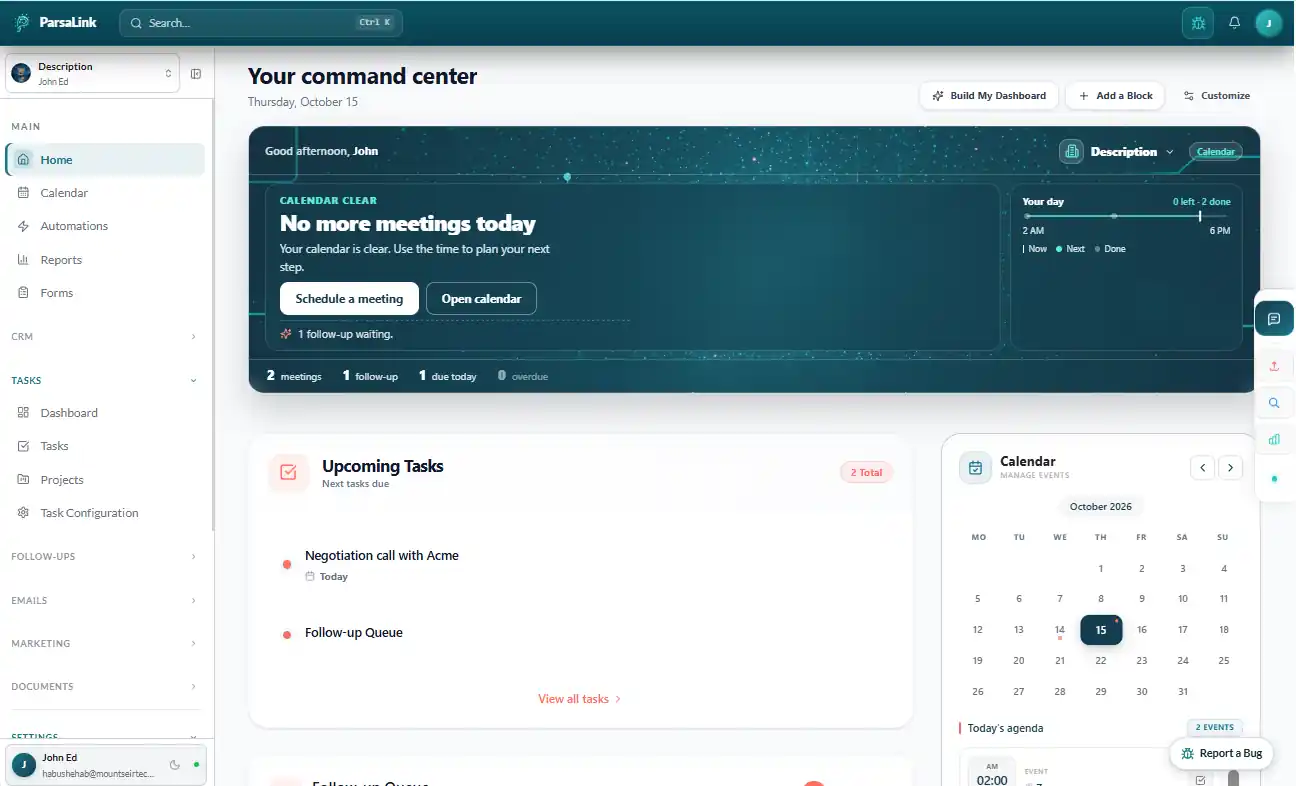This screenshot has width=1296, height=786.
Task: Open Forms in the sidebar
Action: pyautogui.click(x=105, y=293)
